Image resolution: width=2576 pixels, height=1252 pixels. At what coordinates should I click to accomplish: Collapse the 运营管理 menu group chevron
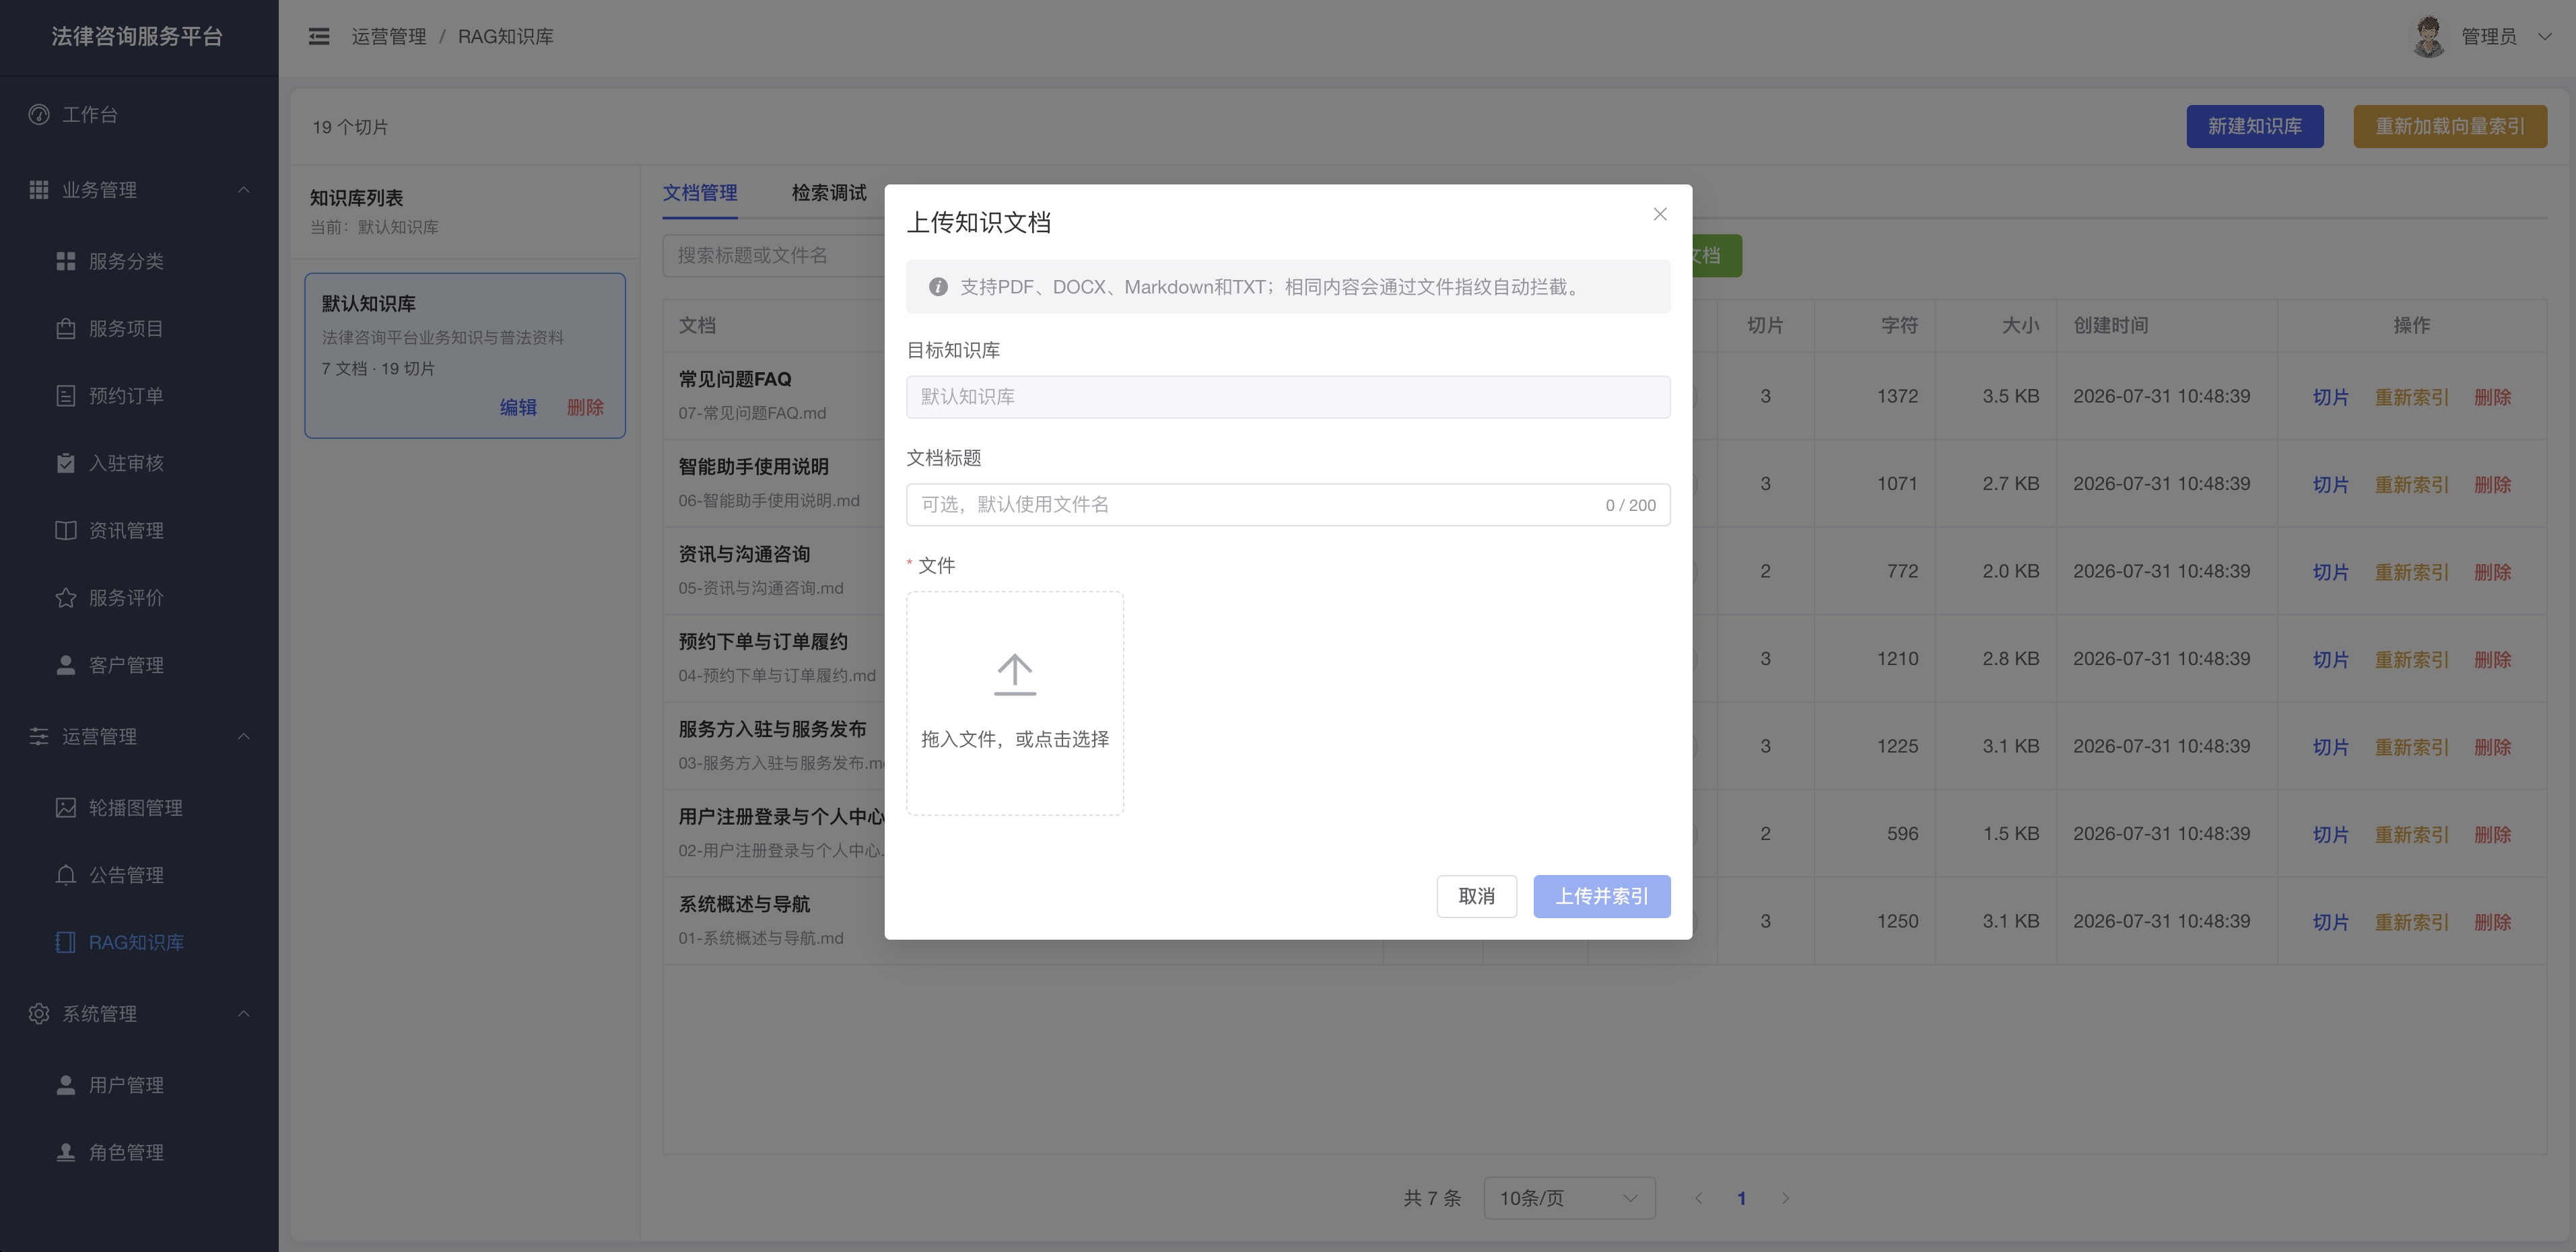pyautogui.click(x=244, y=737)
